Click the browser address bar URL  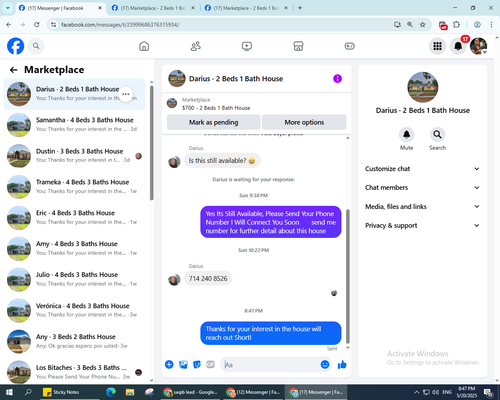(120, 25)
